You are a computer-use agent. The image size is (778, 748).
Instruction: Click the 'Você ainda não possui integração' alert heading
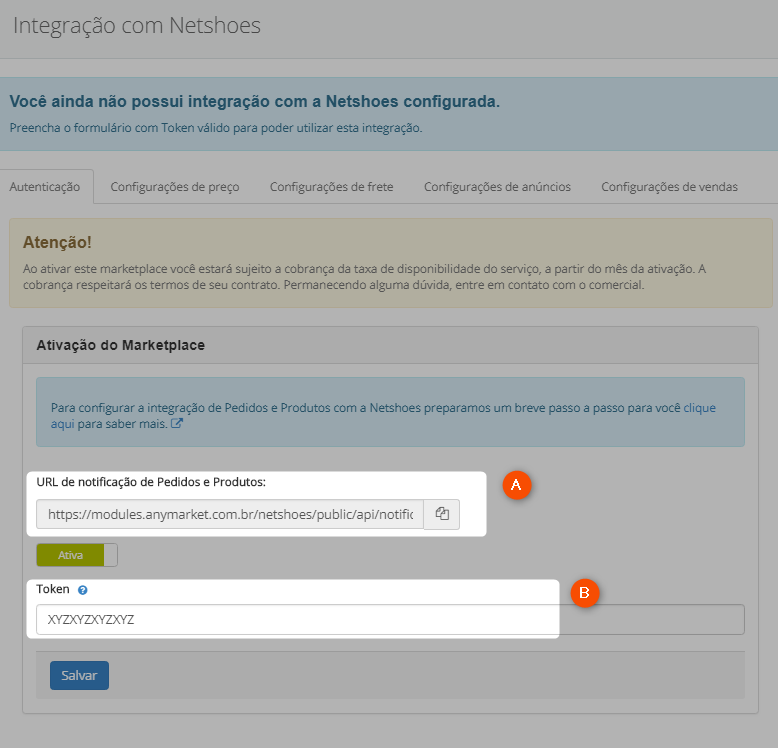[x=255, y=101]
